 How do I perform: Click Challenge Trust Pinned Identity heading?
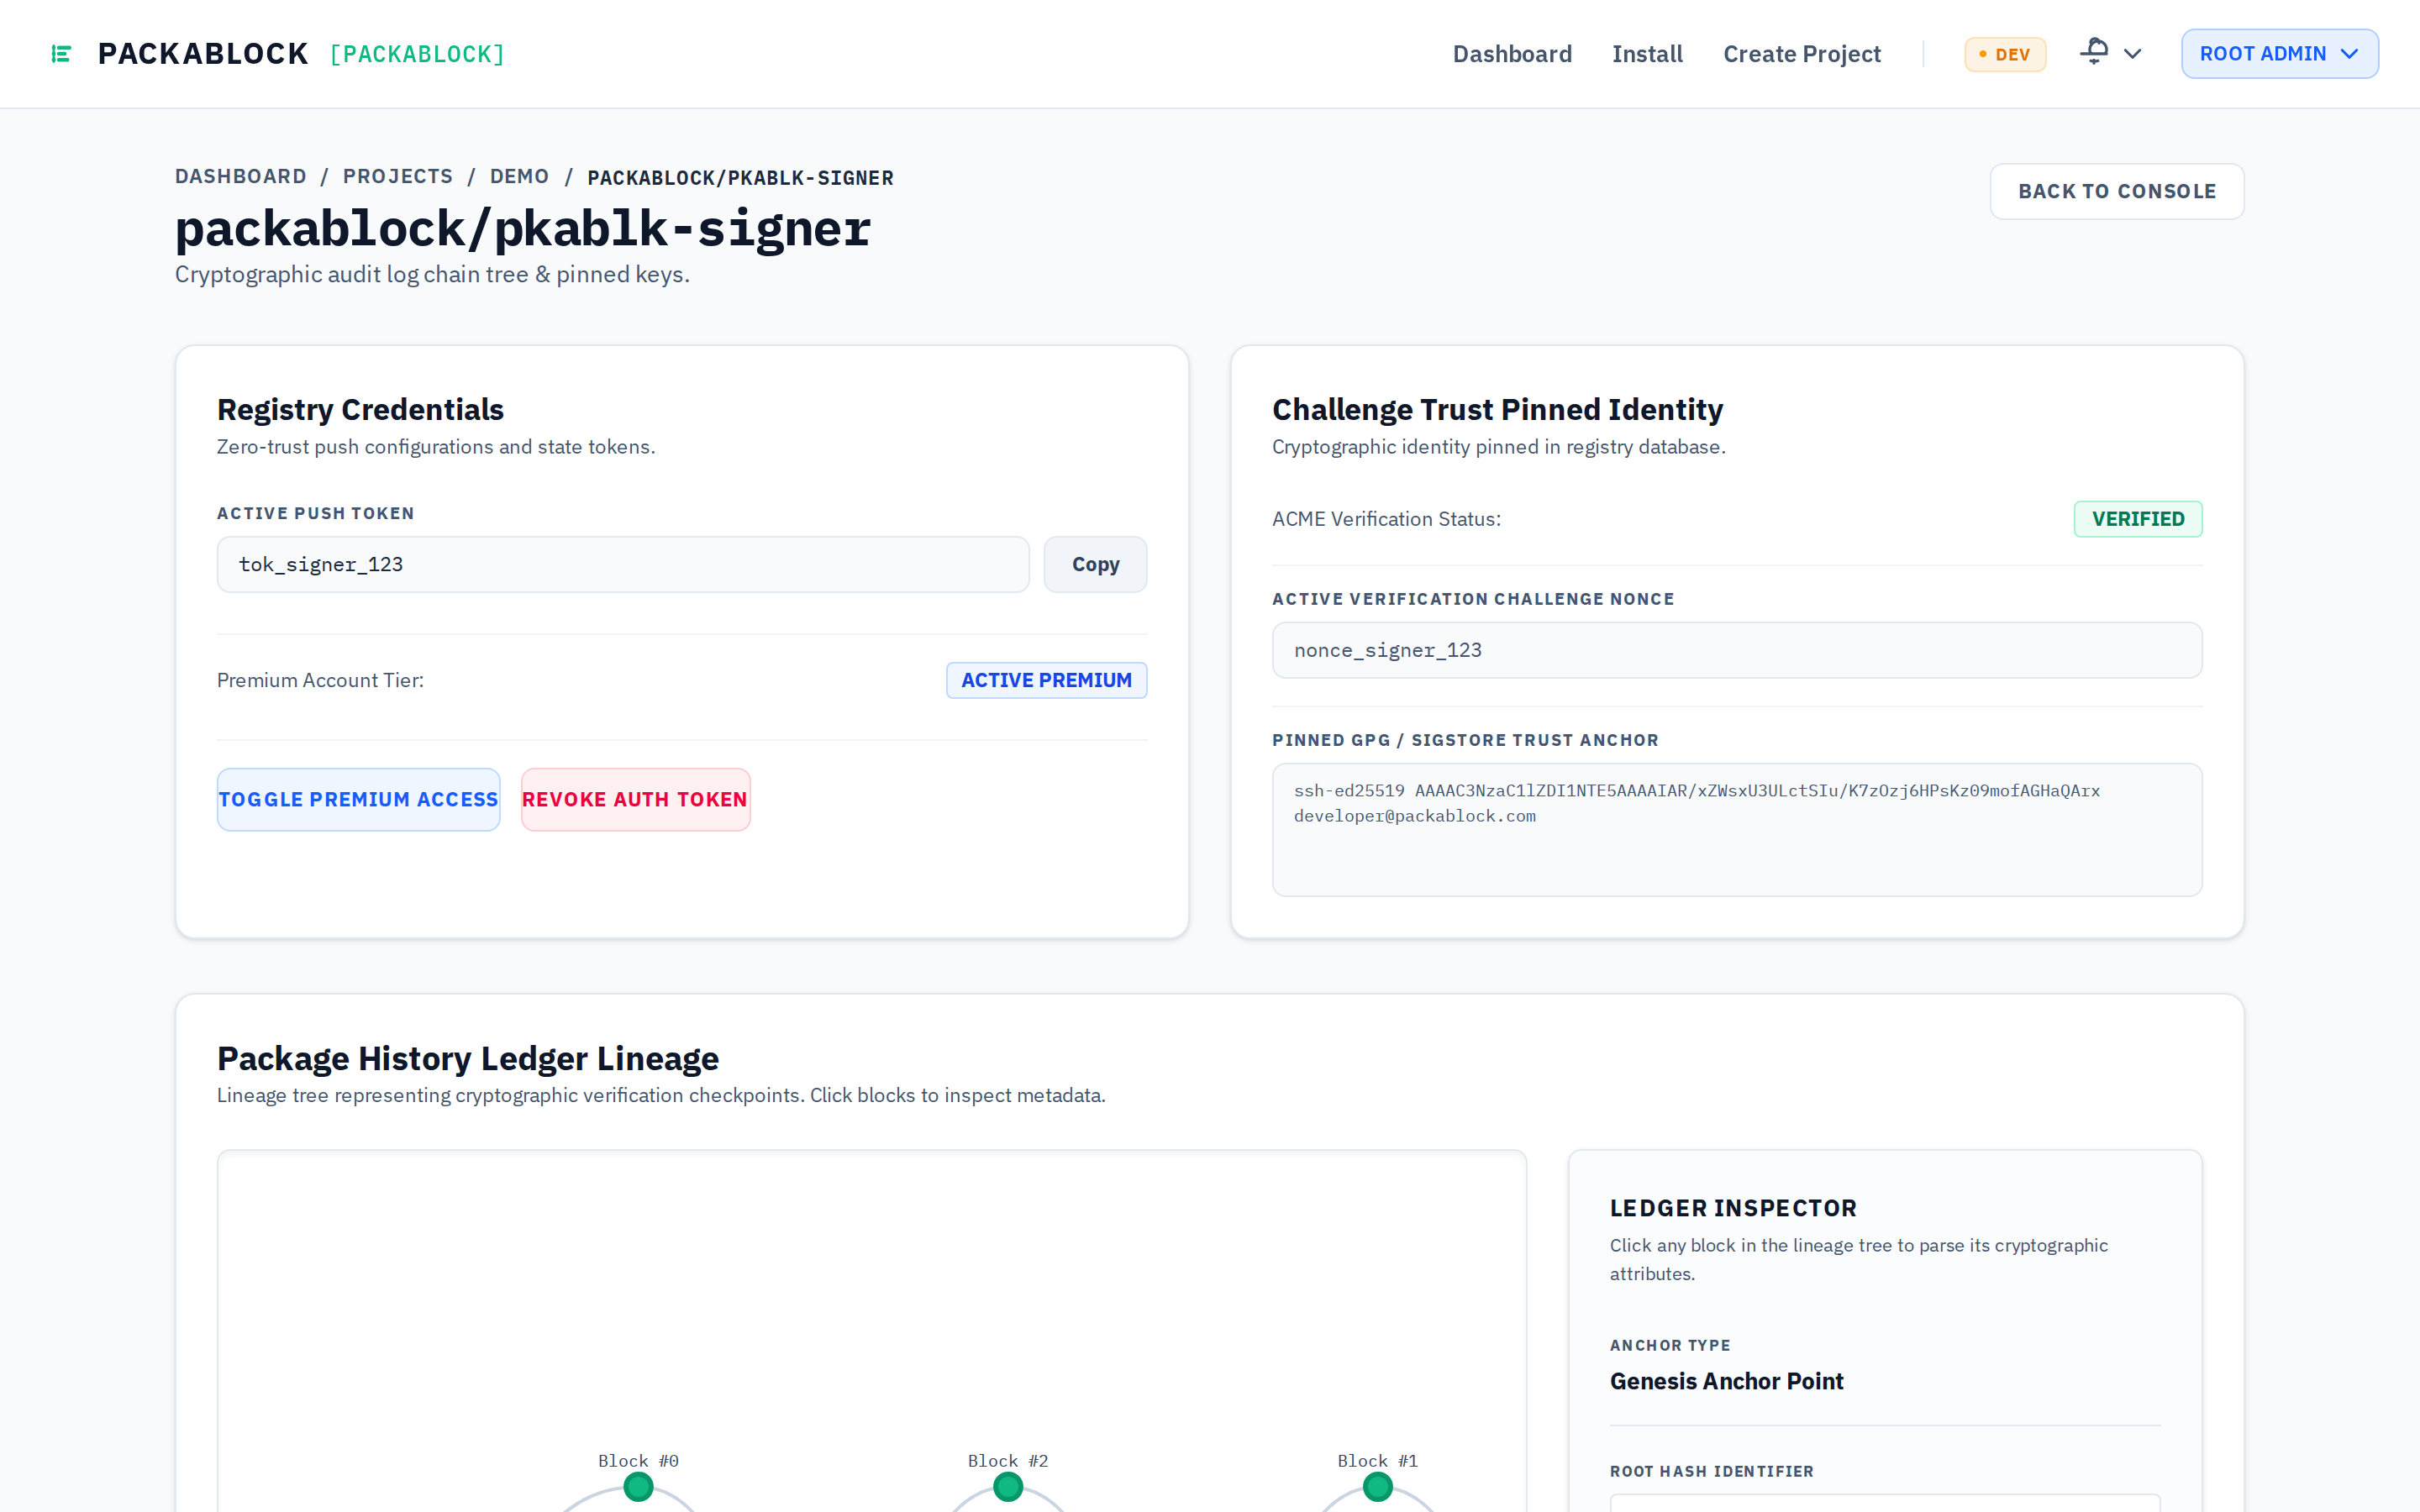1497,409
